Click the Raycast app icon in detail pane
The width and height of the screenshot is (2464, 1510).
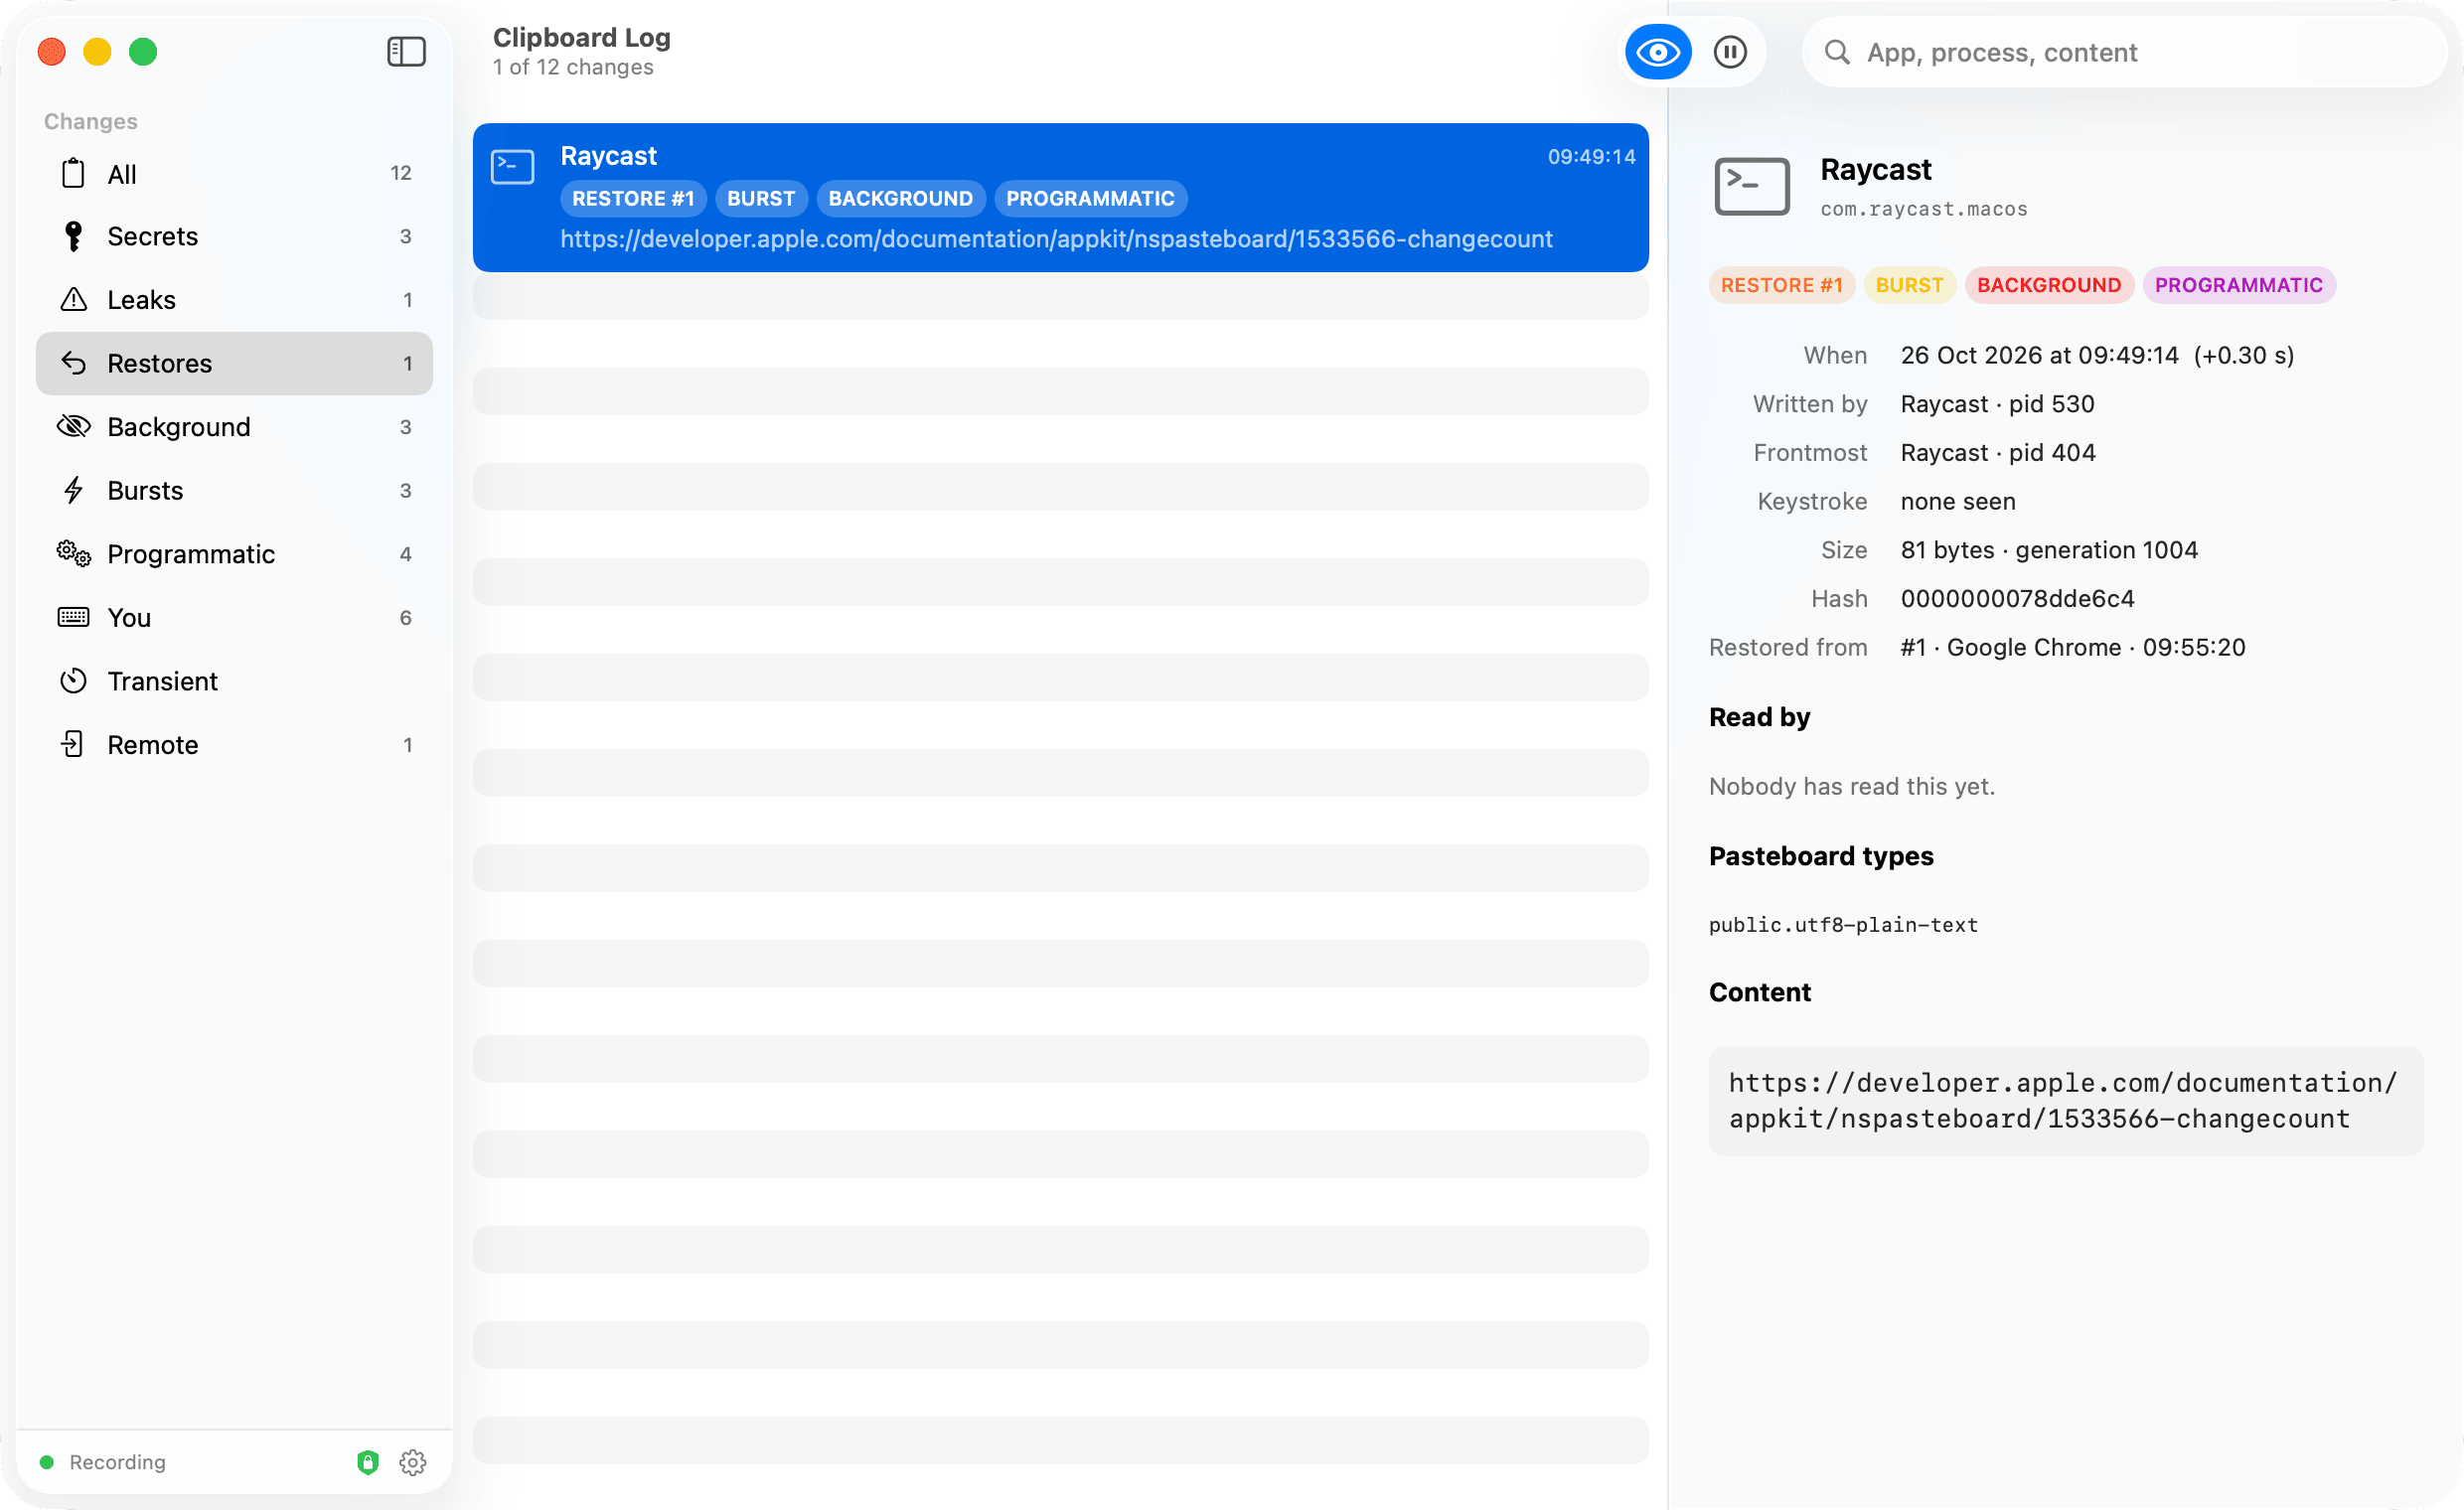(x=1752, y=186)
